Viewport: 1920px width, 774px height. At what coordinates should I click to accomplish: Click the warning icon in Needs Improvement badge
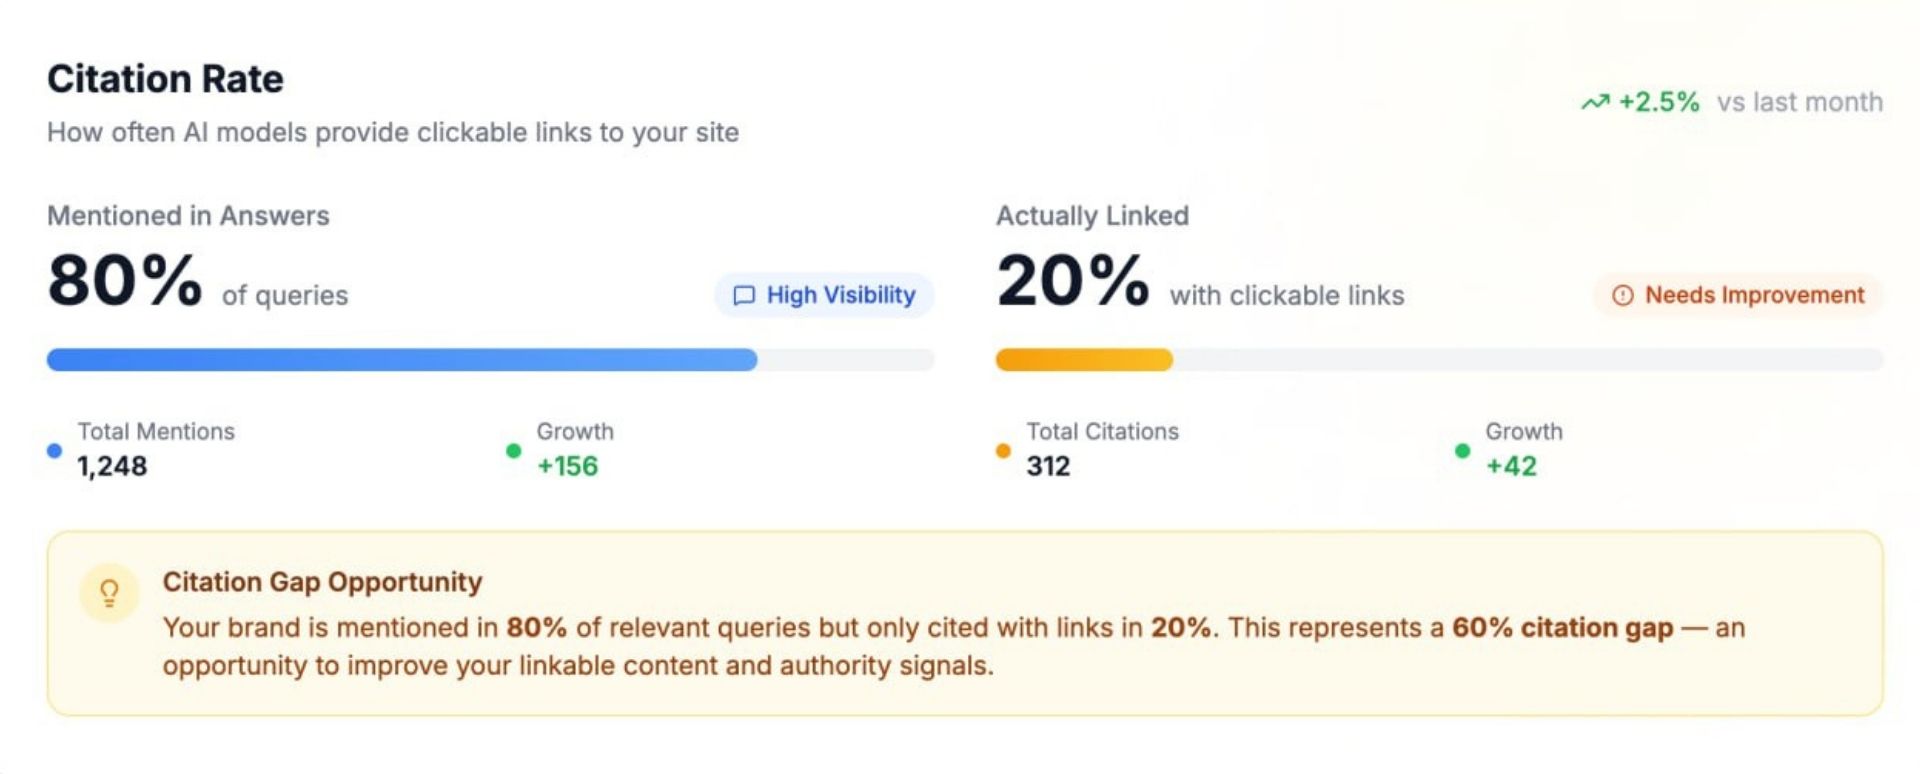coord(1623,296)
